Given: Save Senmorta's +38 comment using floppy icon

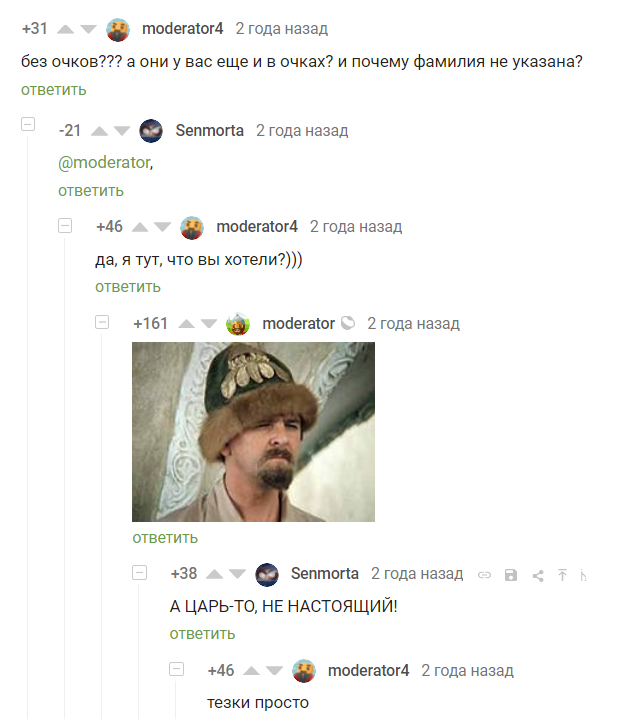Looking at the screenshot, I should [x=511, y=575].
